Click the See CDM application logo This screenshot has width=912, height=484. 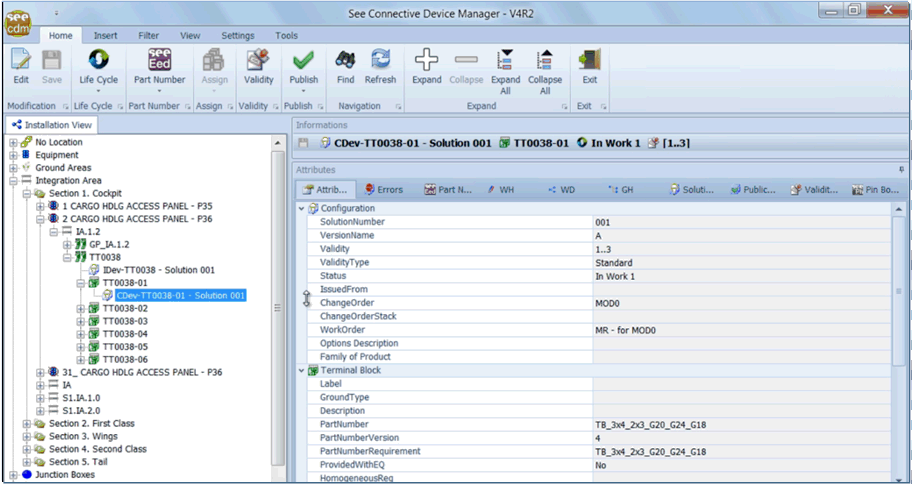(x=18, y=24)
